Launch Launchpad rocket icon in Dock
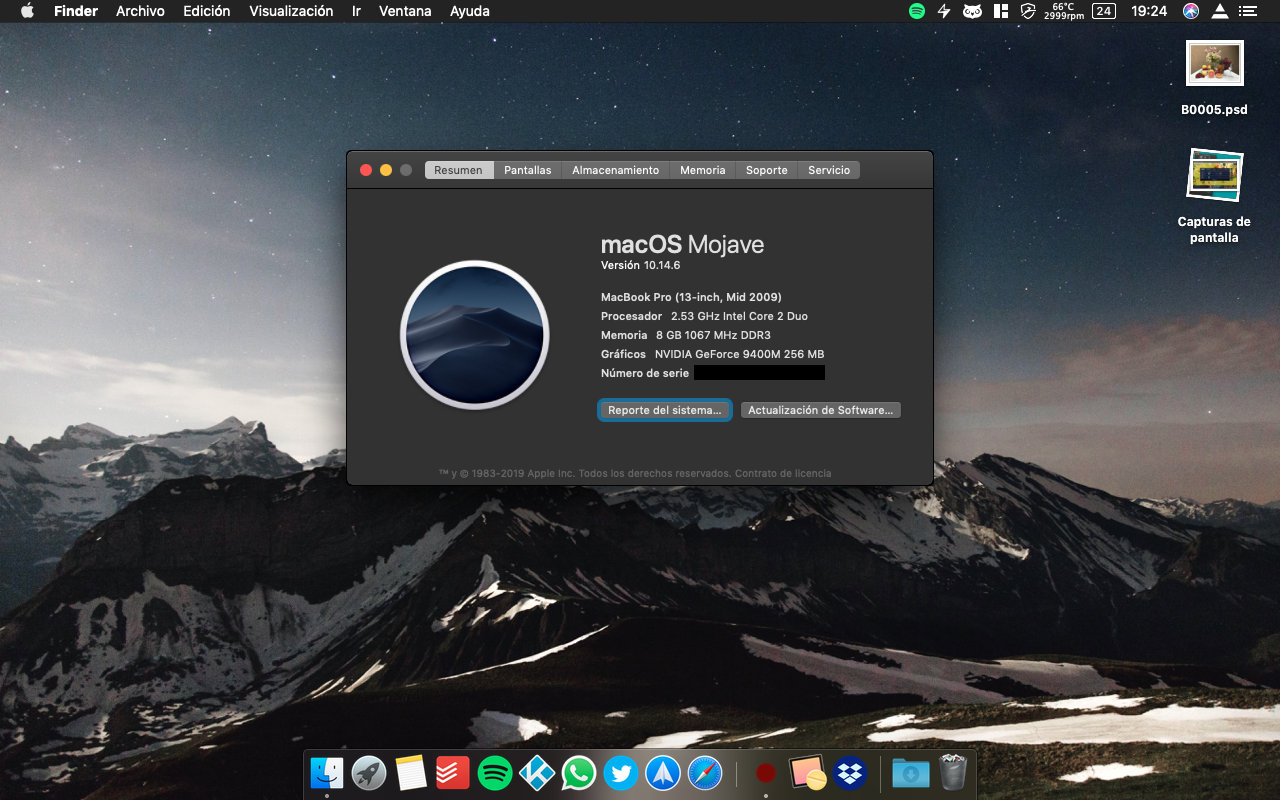Viewport: 1280px width, 800px height. pyautogui.click(x=369, y=773)
